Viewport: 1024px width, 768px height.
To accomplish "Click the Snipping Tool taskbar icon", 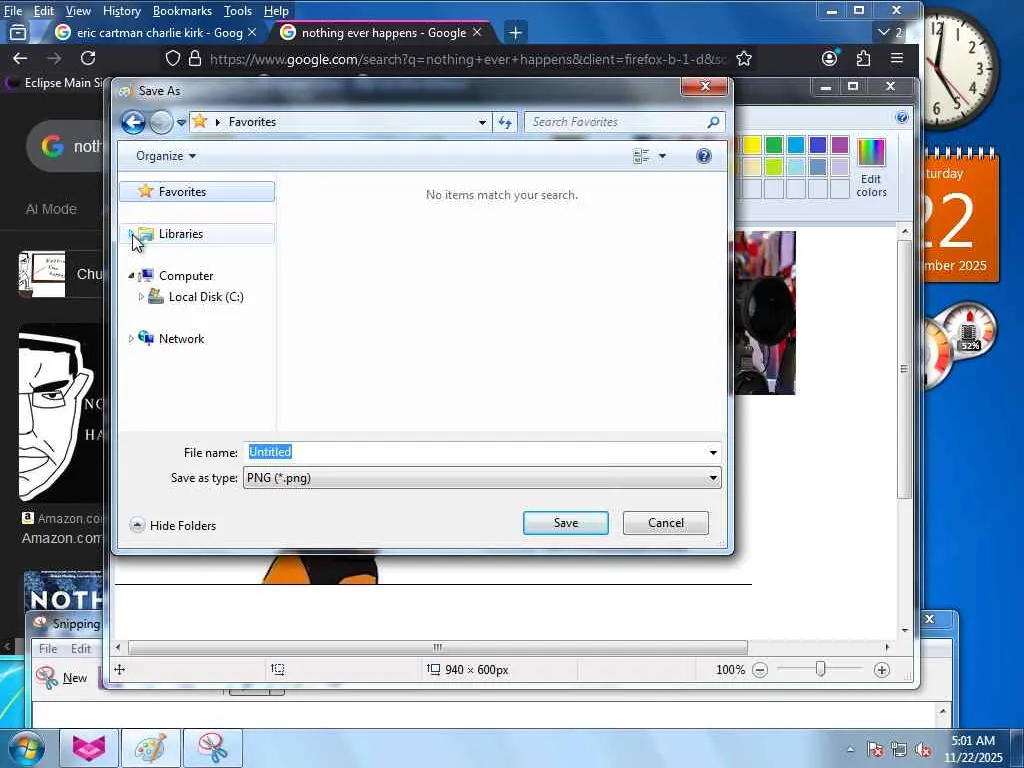I will click(x=213, y=748).
